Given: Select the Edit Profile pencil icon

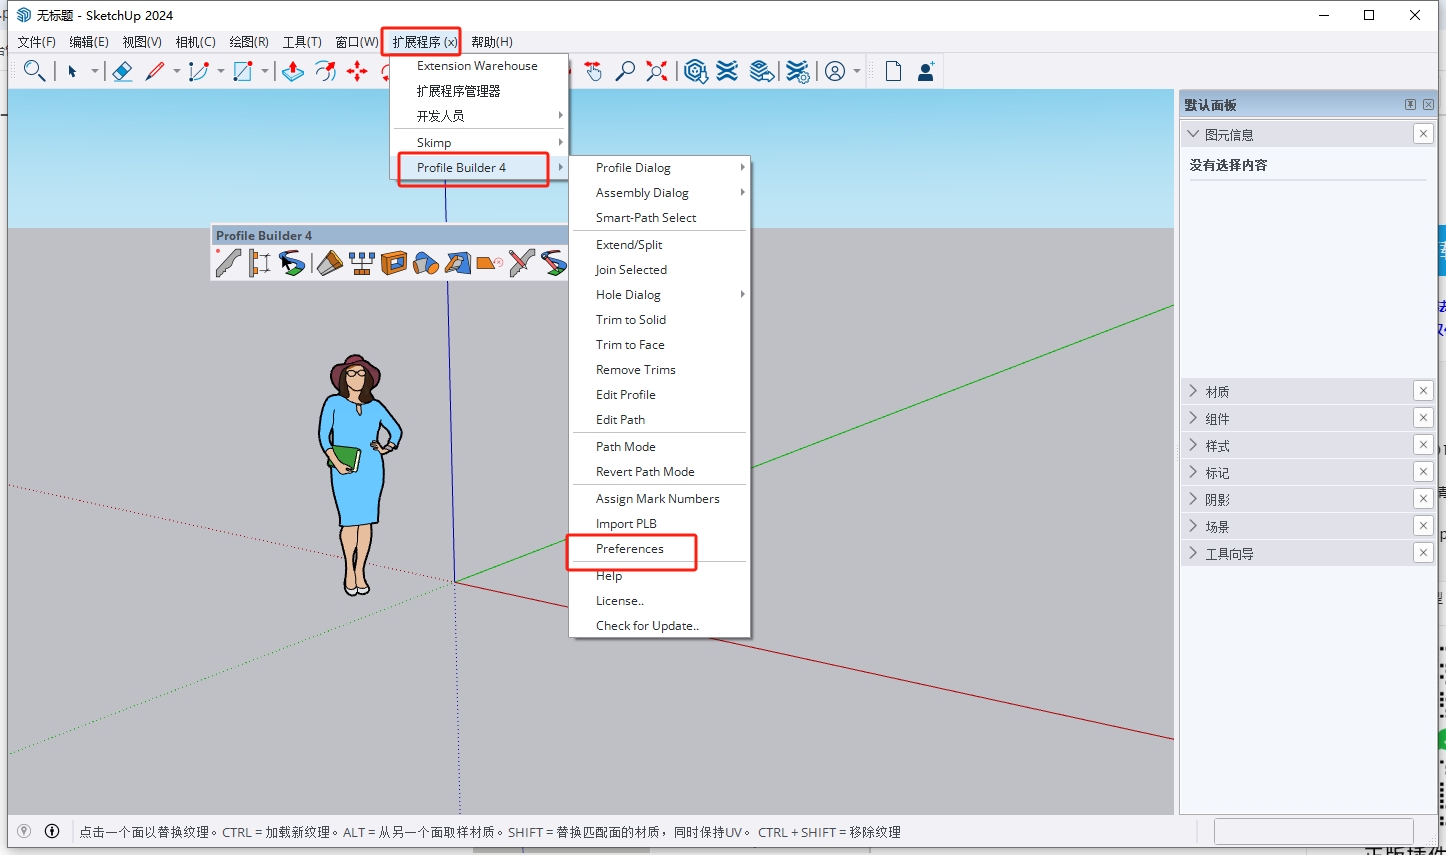Looking at the screenshot, I should click(520, 263).
